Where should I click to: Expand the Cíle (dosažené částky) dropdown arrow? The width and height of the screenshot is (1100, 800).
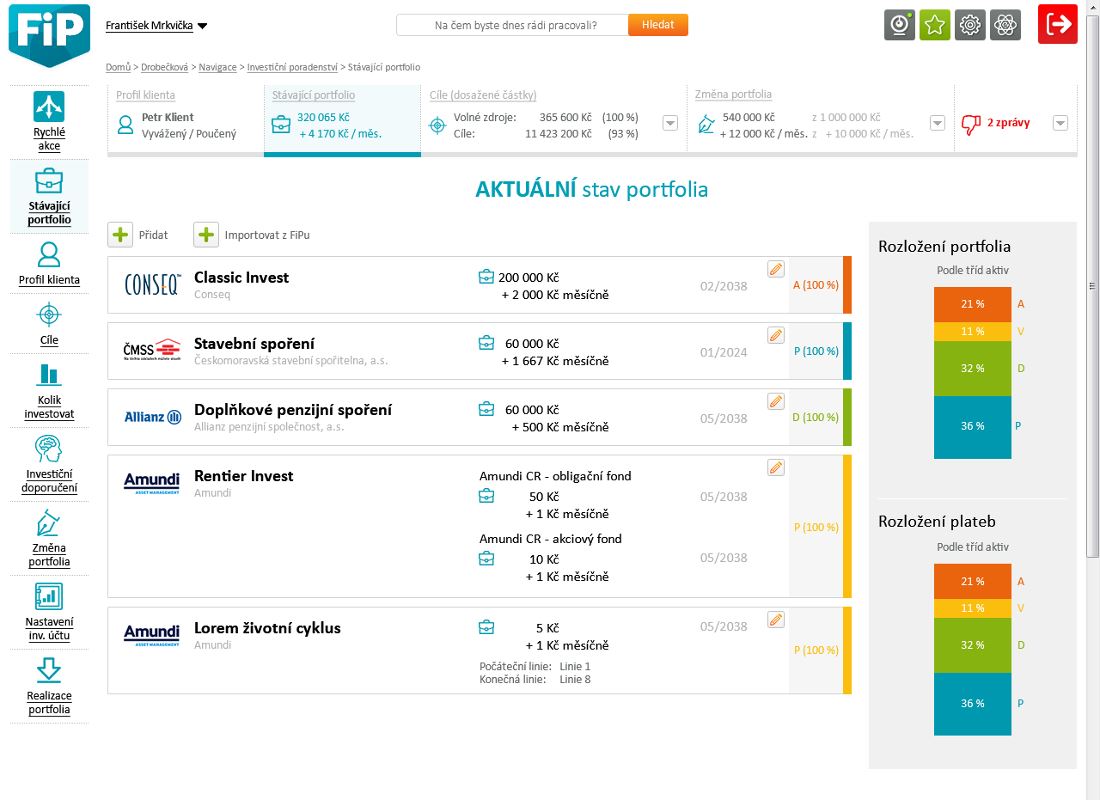670,123
